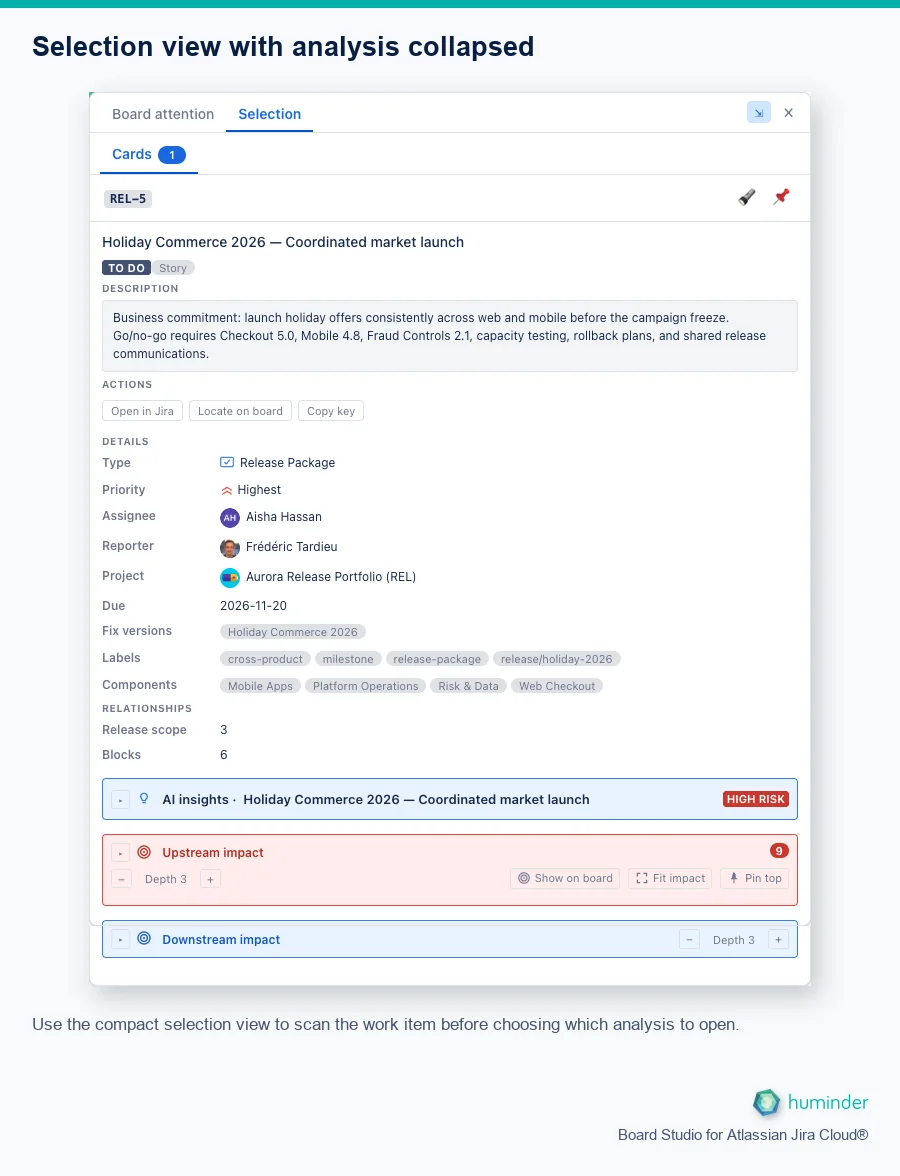Expand the AI insights section
900x1176 pixels.
click(120, 800)
